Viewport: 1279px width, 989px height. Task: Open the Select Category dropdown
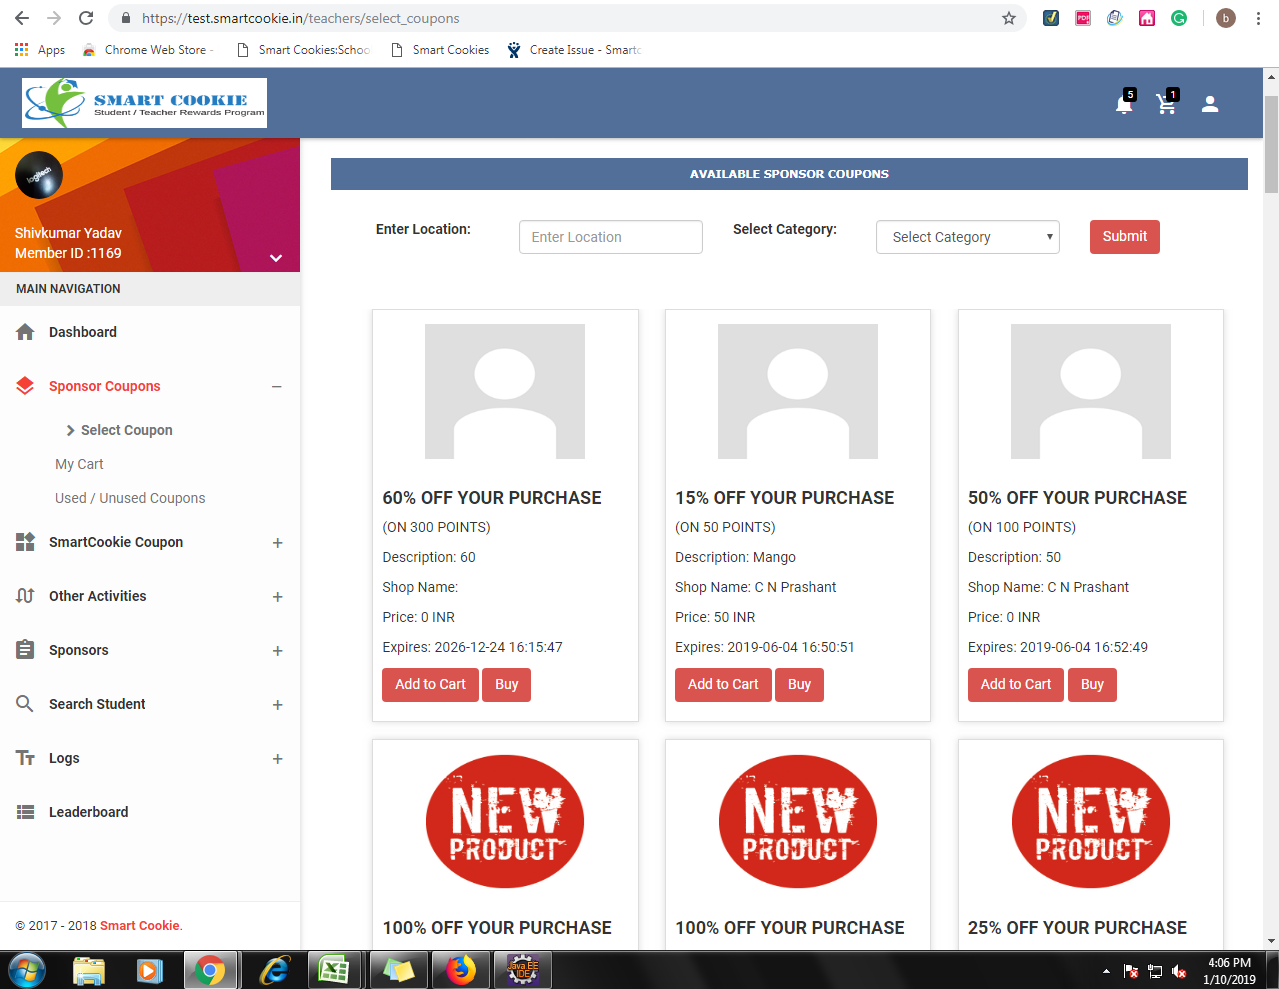(x=967, y=237)
